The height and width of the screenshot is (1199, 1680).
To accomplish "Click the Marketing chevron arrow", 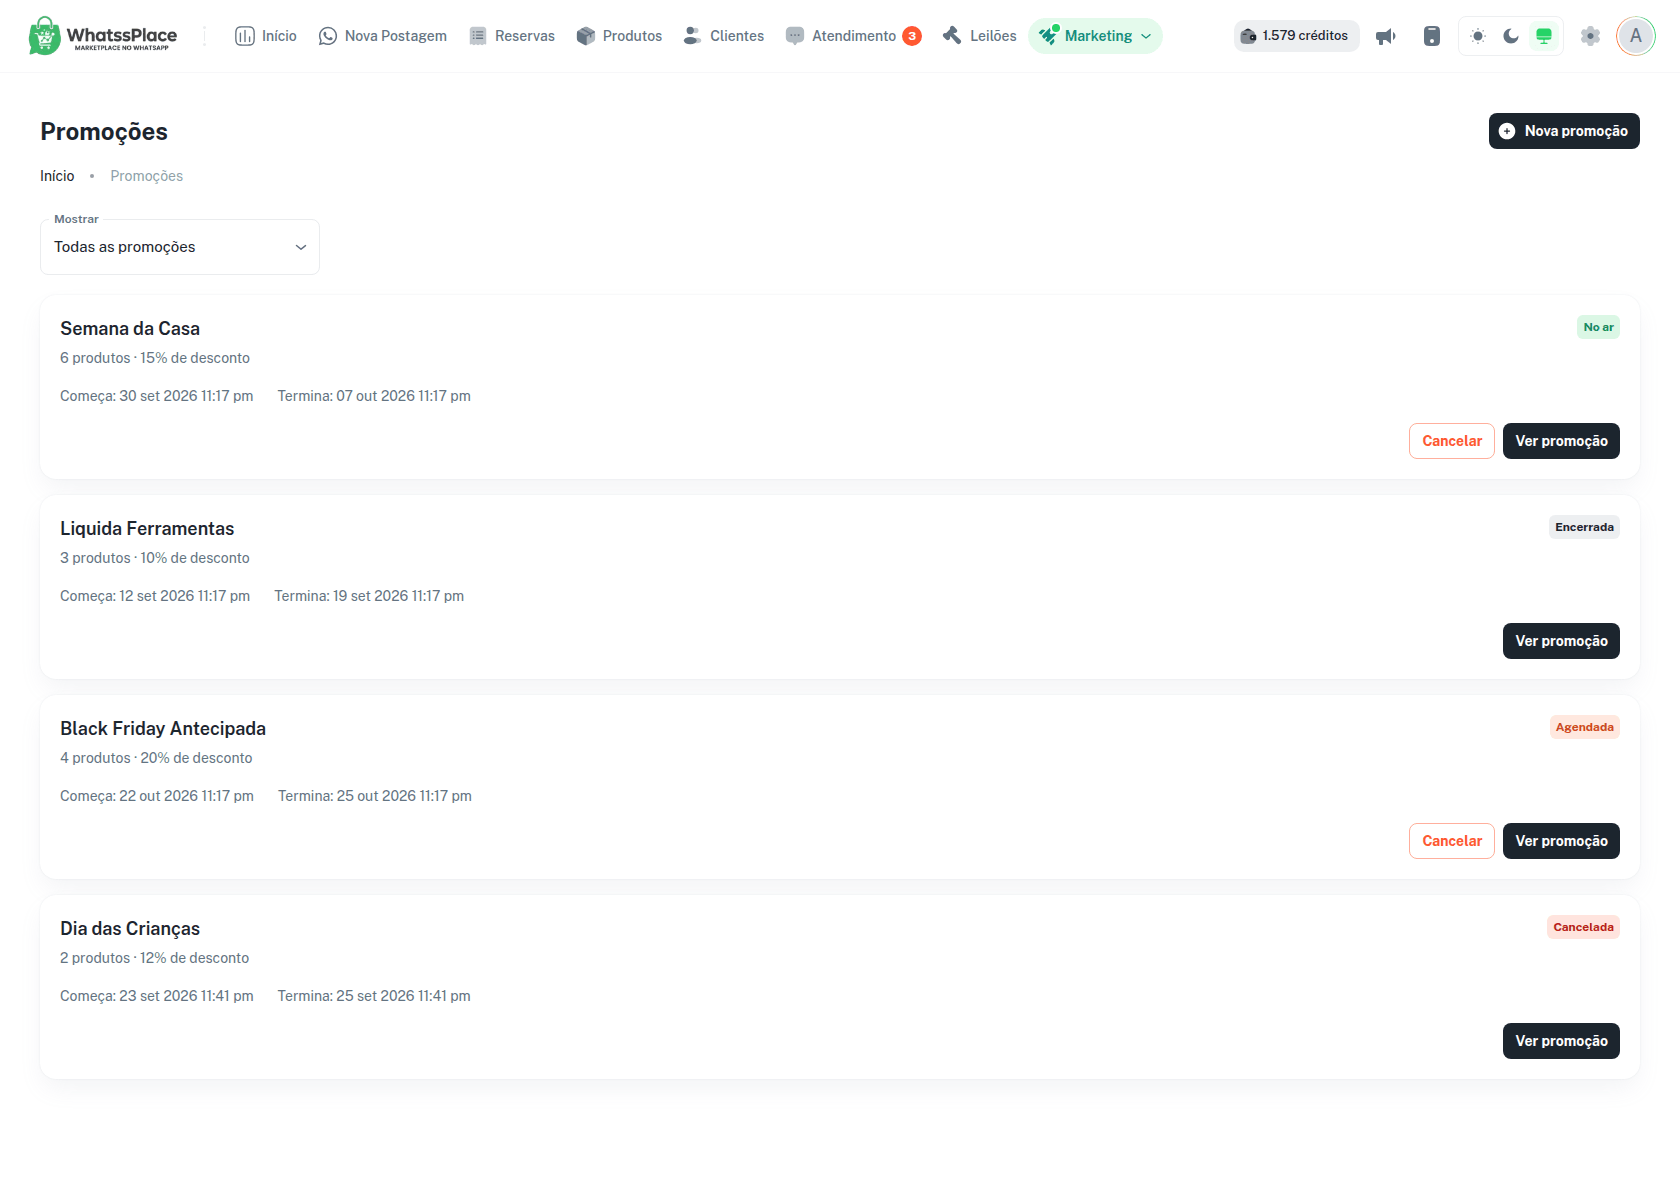I will tap(1146, 36).
